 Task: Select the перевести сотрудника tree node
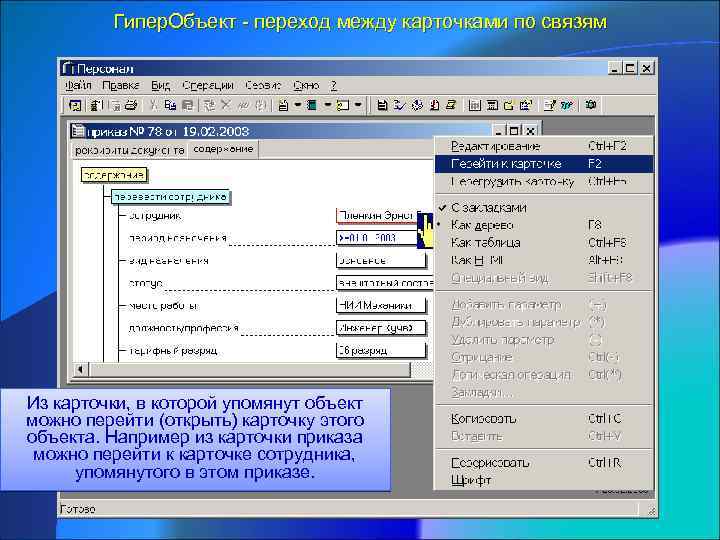click(170, 197)
